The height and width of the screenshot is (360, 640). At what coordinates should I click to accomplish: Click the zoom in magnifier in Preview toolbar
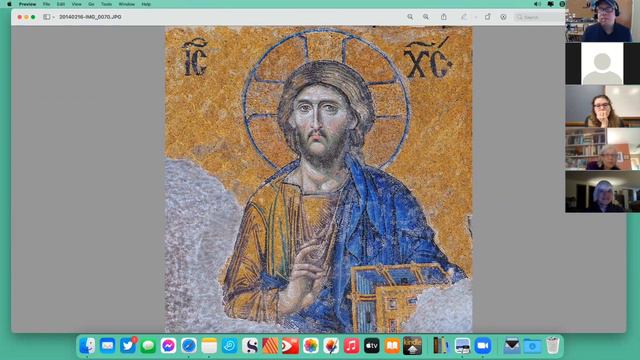tap(426, 17)
